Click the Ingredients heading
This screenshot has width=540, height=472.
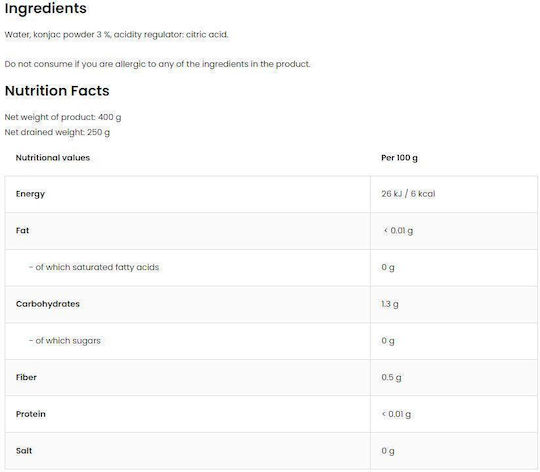point(45,9)
